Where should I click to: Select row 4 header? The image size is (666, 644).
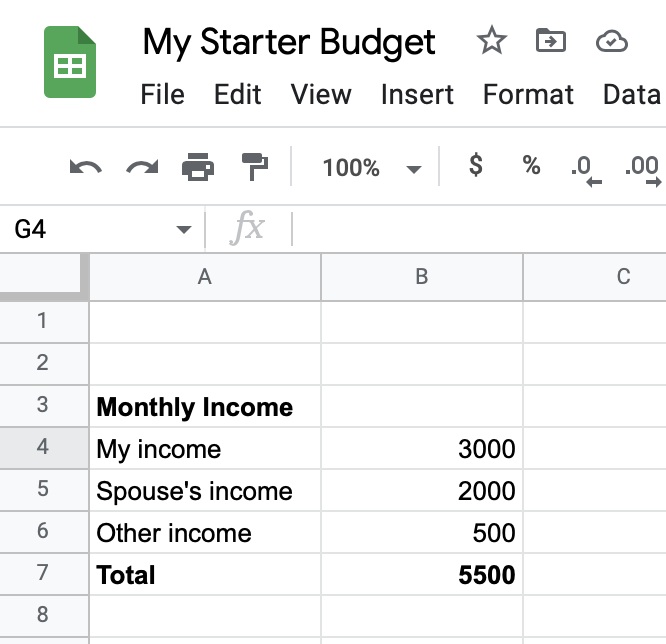pos(44,448)
